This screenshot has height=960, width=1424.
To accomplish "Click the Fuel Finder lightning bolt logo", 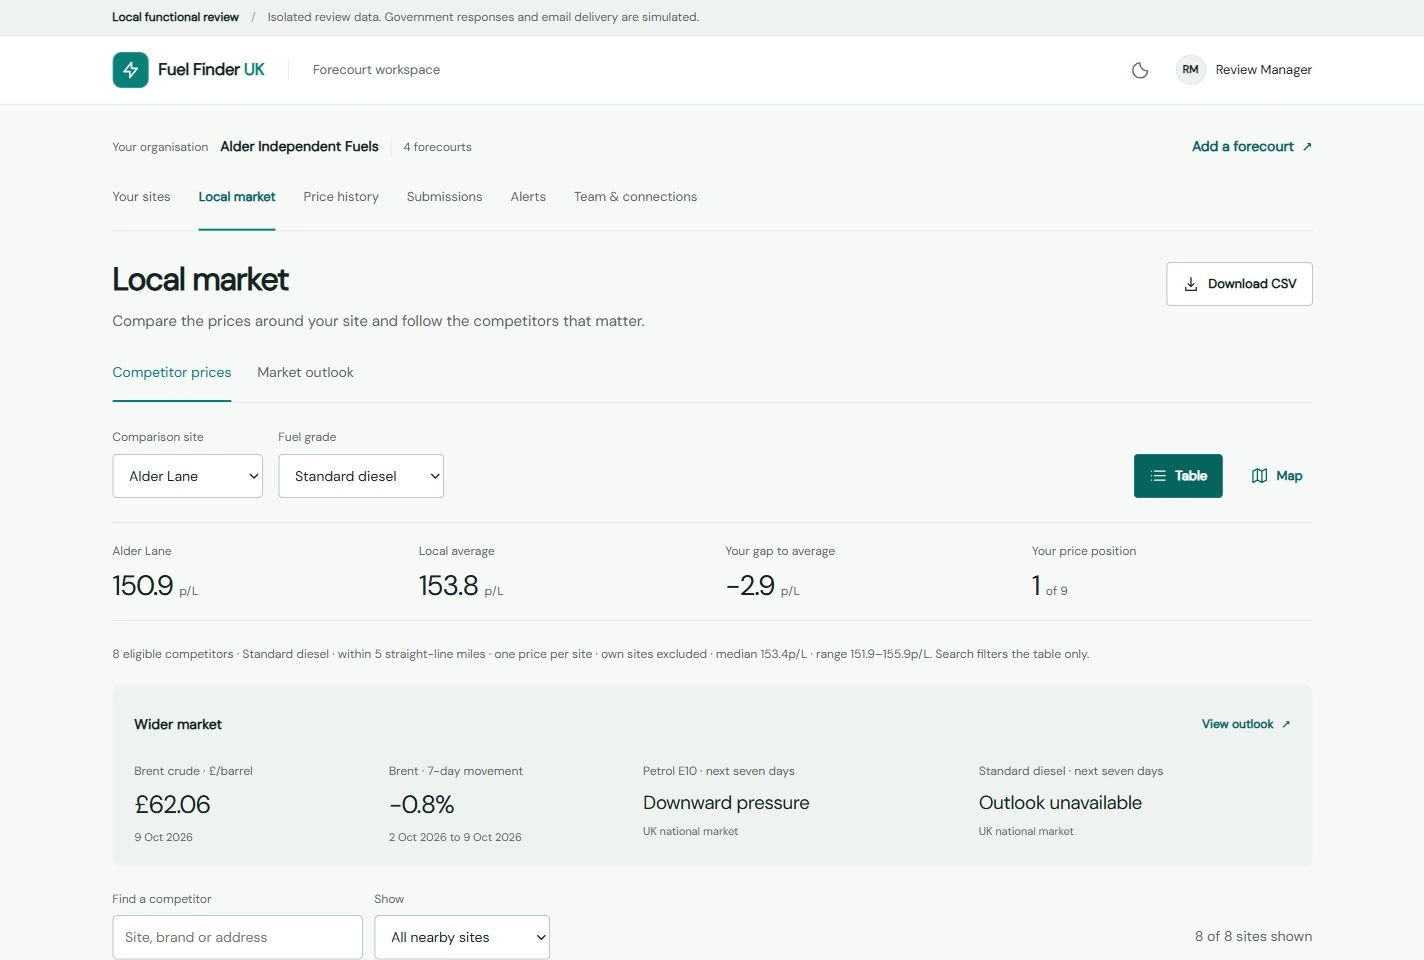I will click(130, 70).
